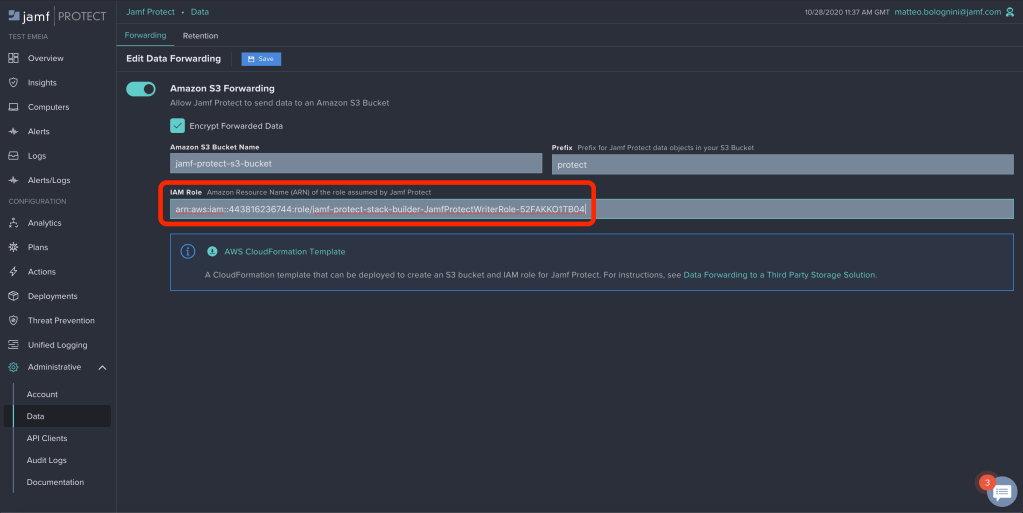Image resolution: width=1023 pixels, height=513 pixels.
Task: Disable the Amazon S3 Forwarding toggle
Action: (x=141, y=89)
